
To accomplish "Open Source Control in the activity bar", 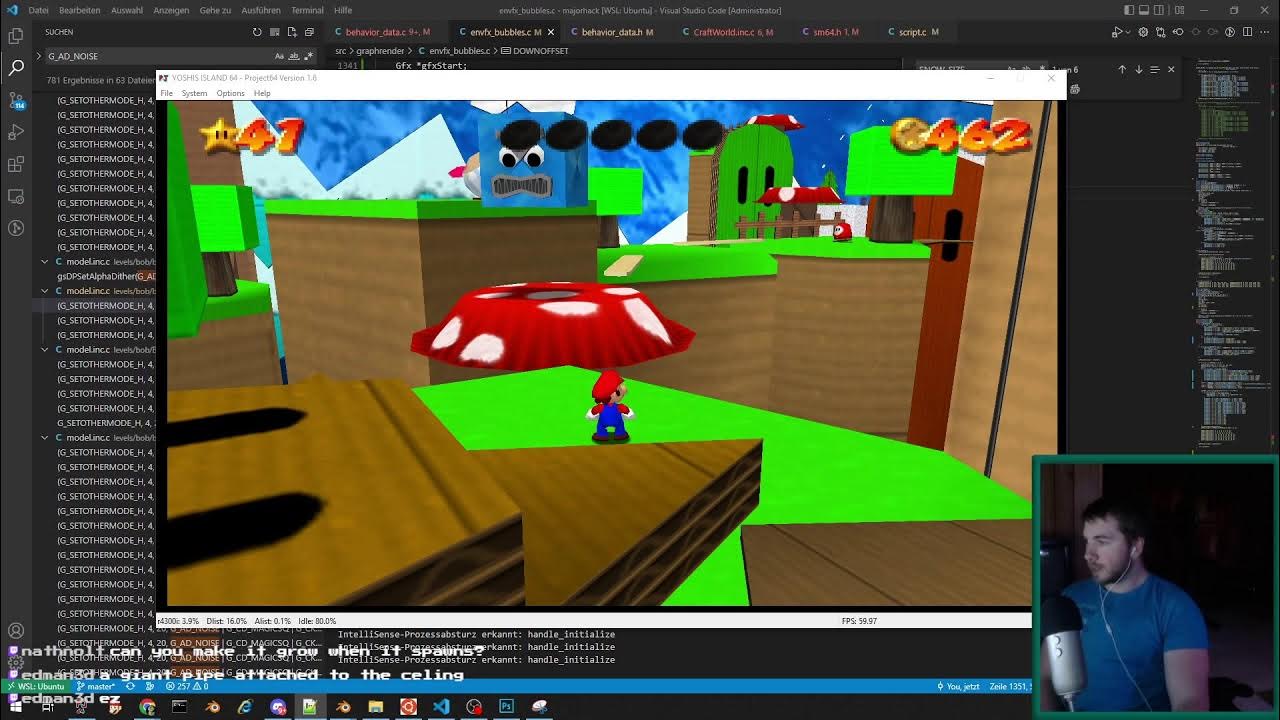I will 16,100.
